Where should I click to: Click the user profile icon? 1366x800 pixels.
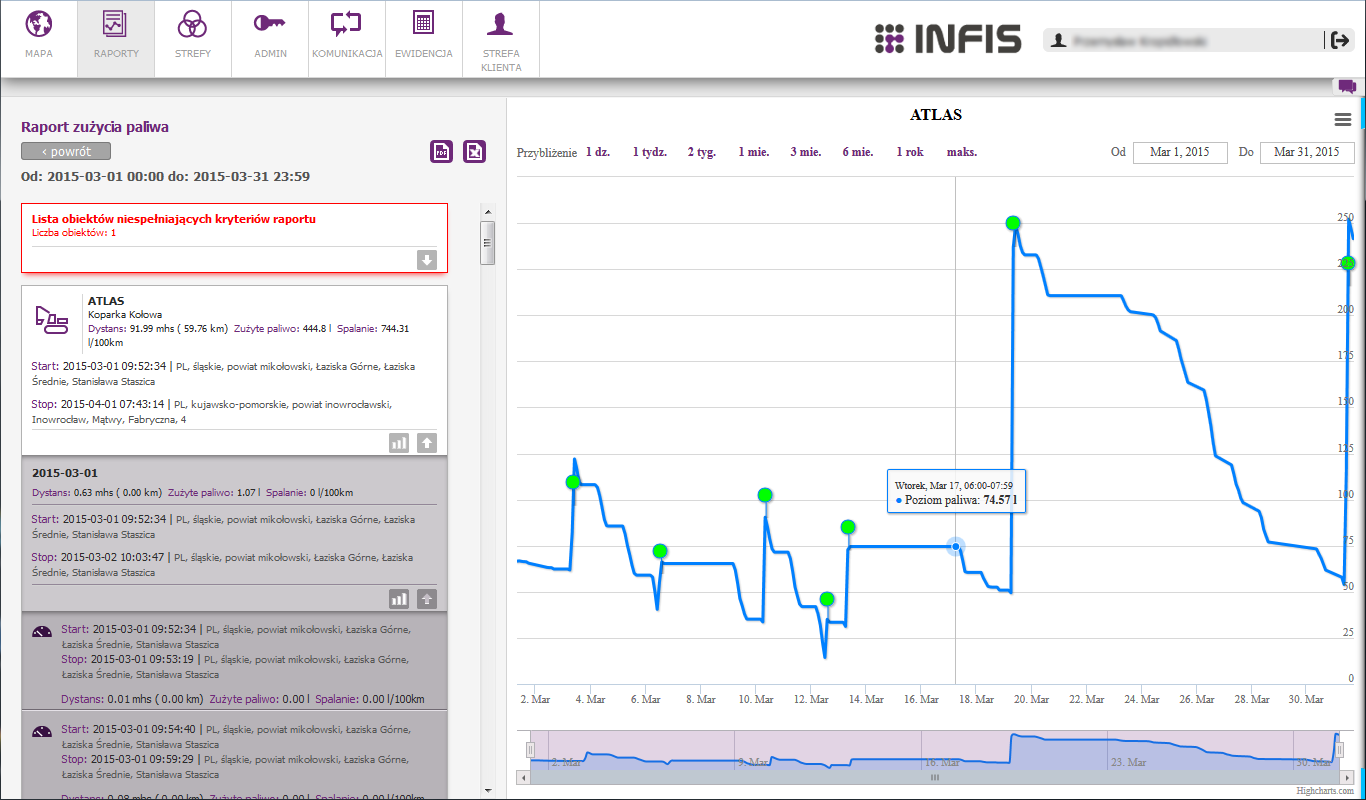point(1057,40)
